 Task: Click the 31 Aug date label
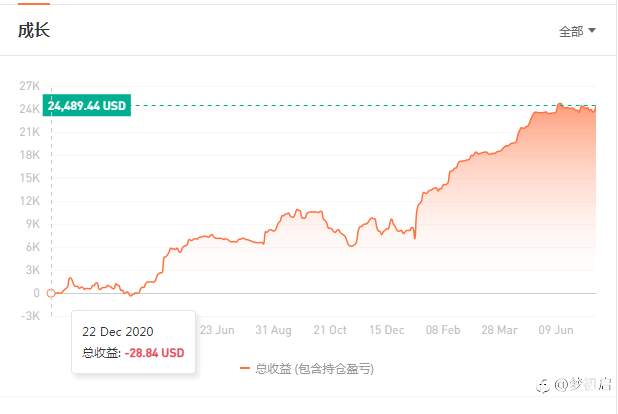[x=274, y=330]
